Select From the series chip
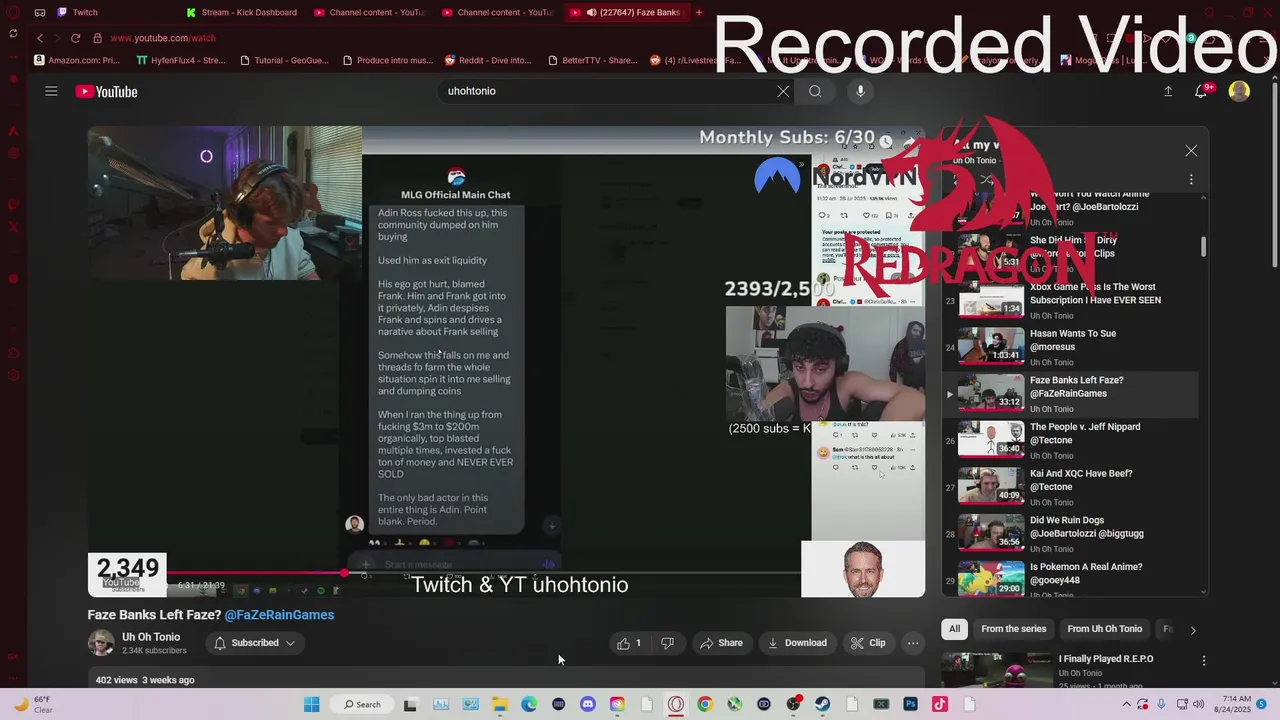The height and width of the screenshot is (720, 1280). (1013, 629)
